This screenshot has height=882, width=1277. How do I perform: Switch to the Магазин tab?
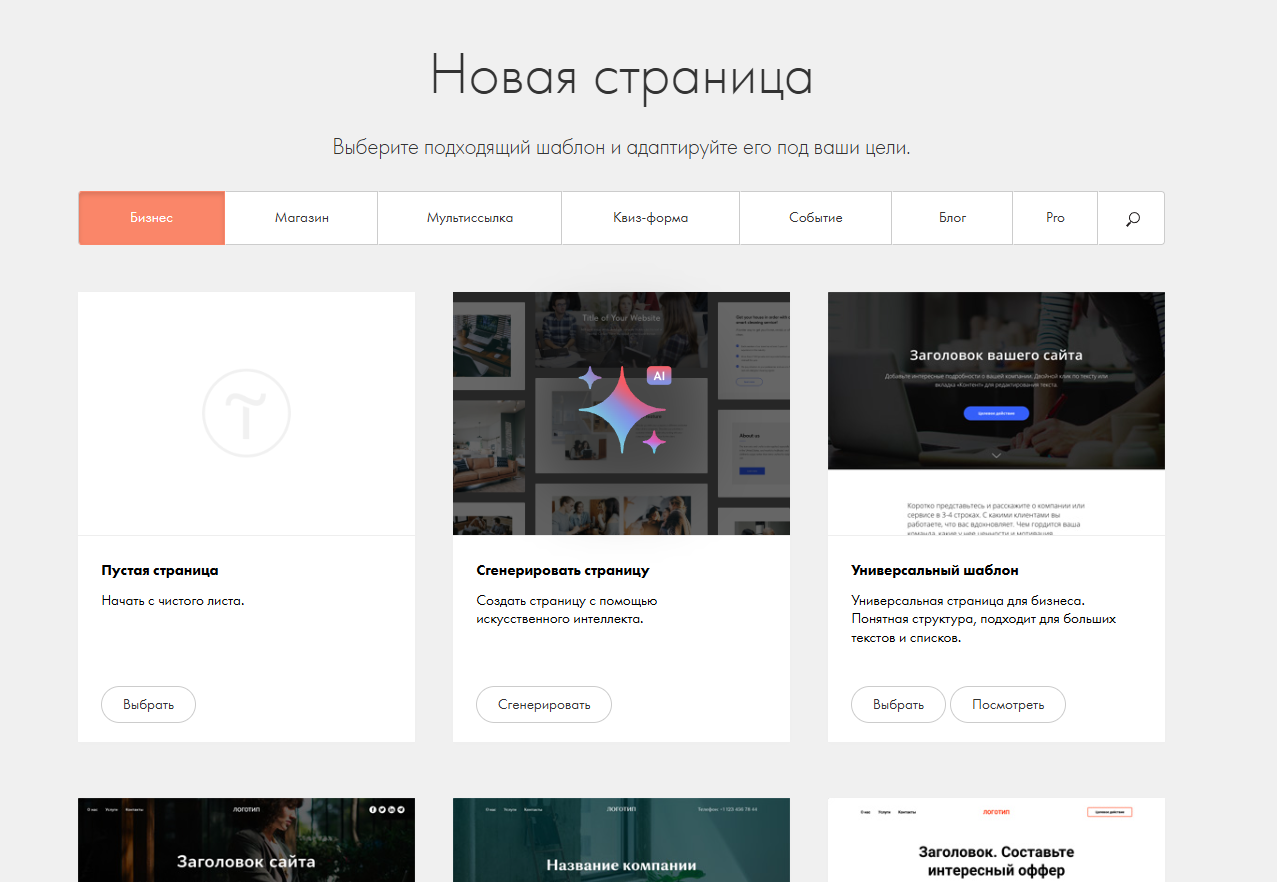pyautogui.click(x=301, y=218)
